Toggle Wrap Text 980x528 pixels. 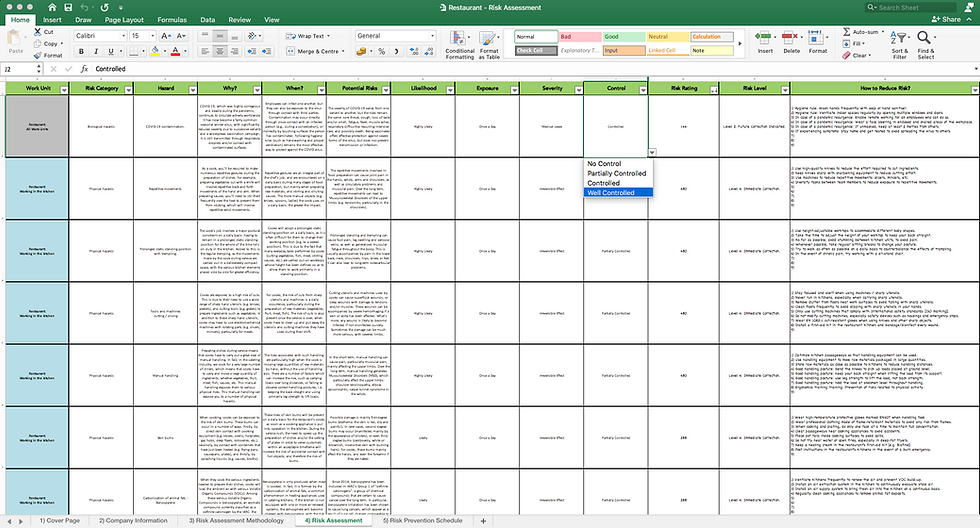[307, 36]
